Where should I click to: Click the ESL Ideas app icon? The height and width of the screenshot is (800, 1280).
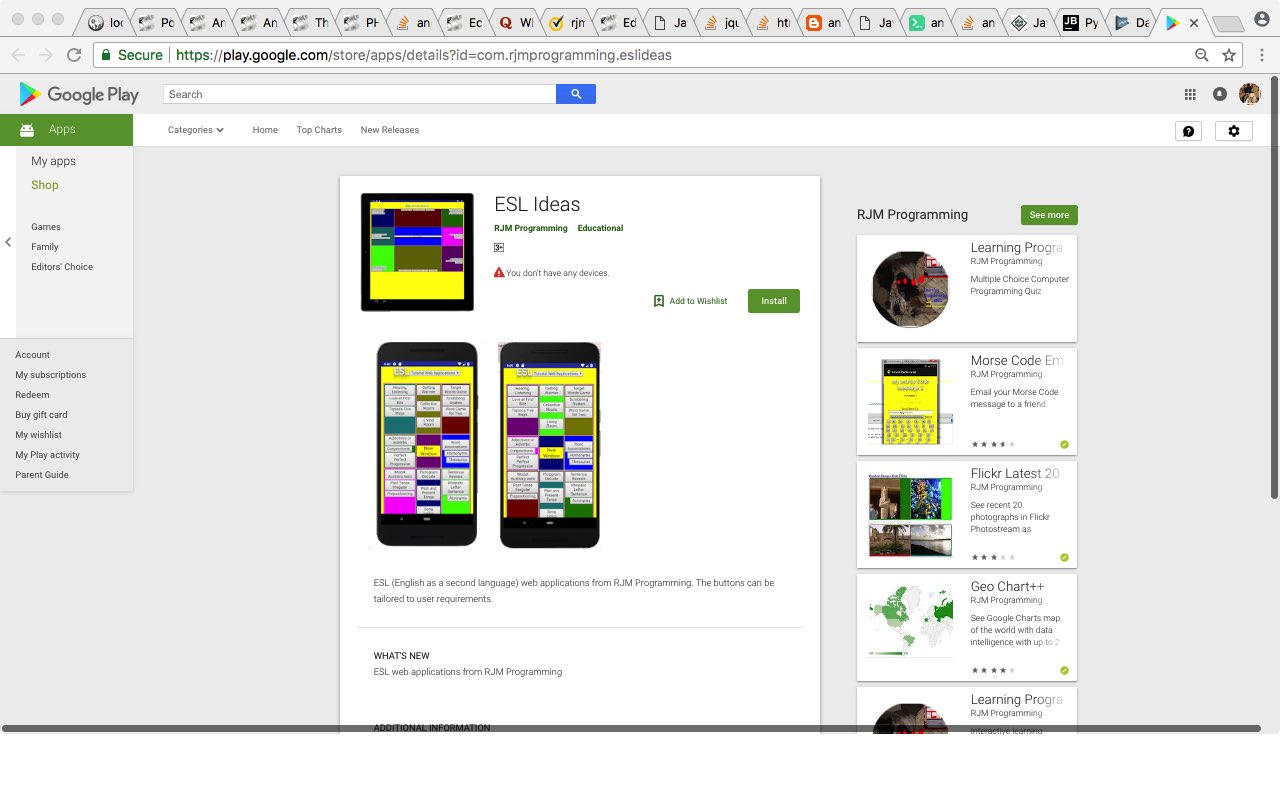coord(417,252)
